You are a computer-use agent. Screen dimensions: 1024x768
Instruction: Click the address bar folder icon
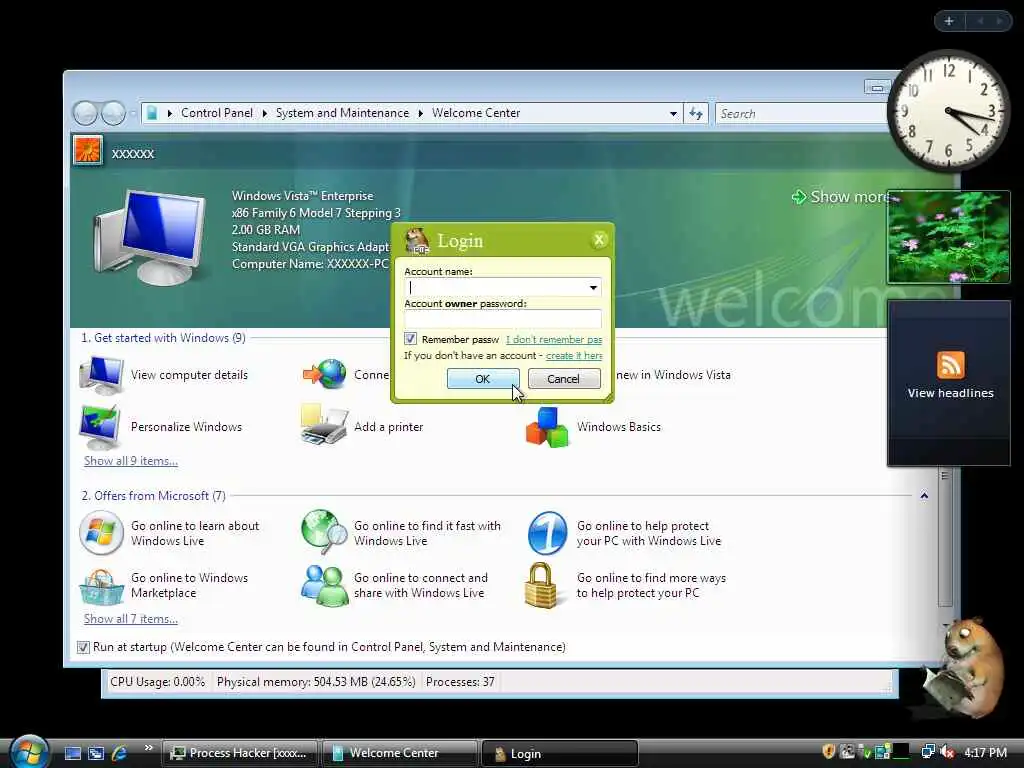pyautogui.click(x=152, y=113)
